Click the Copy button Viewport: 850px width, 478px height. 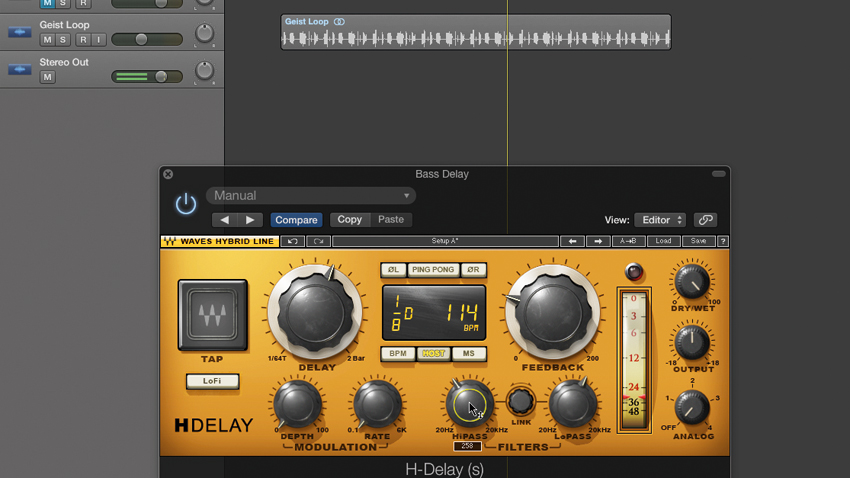coord(350,219)
